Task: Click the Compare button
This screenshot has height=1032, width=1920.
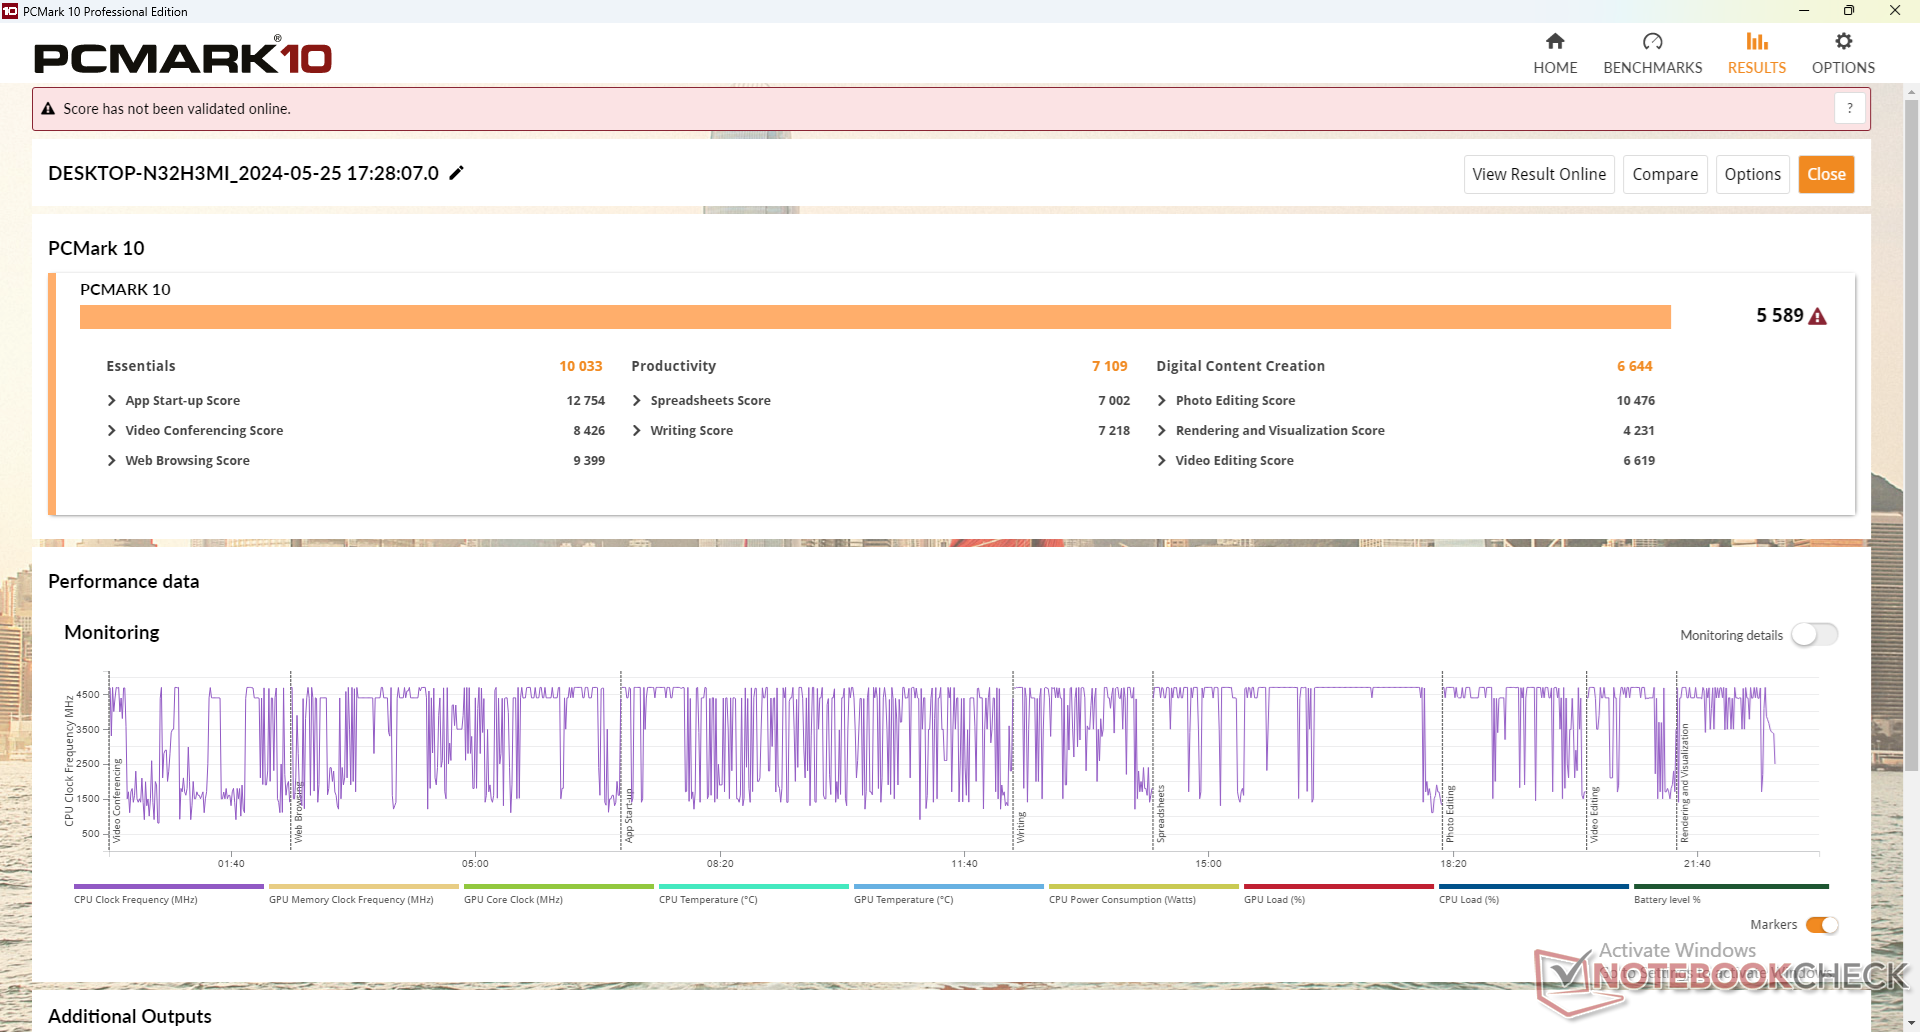Action: (x=1665, y=174)
